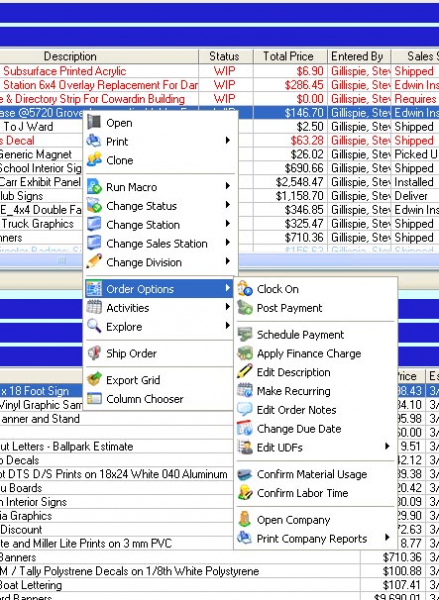Expand the Edit UDFs submenu arrow
This screenshot has height=600, width=439.
387,447
